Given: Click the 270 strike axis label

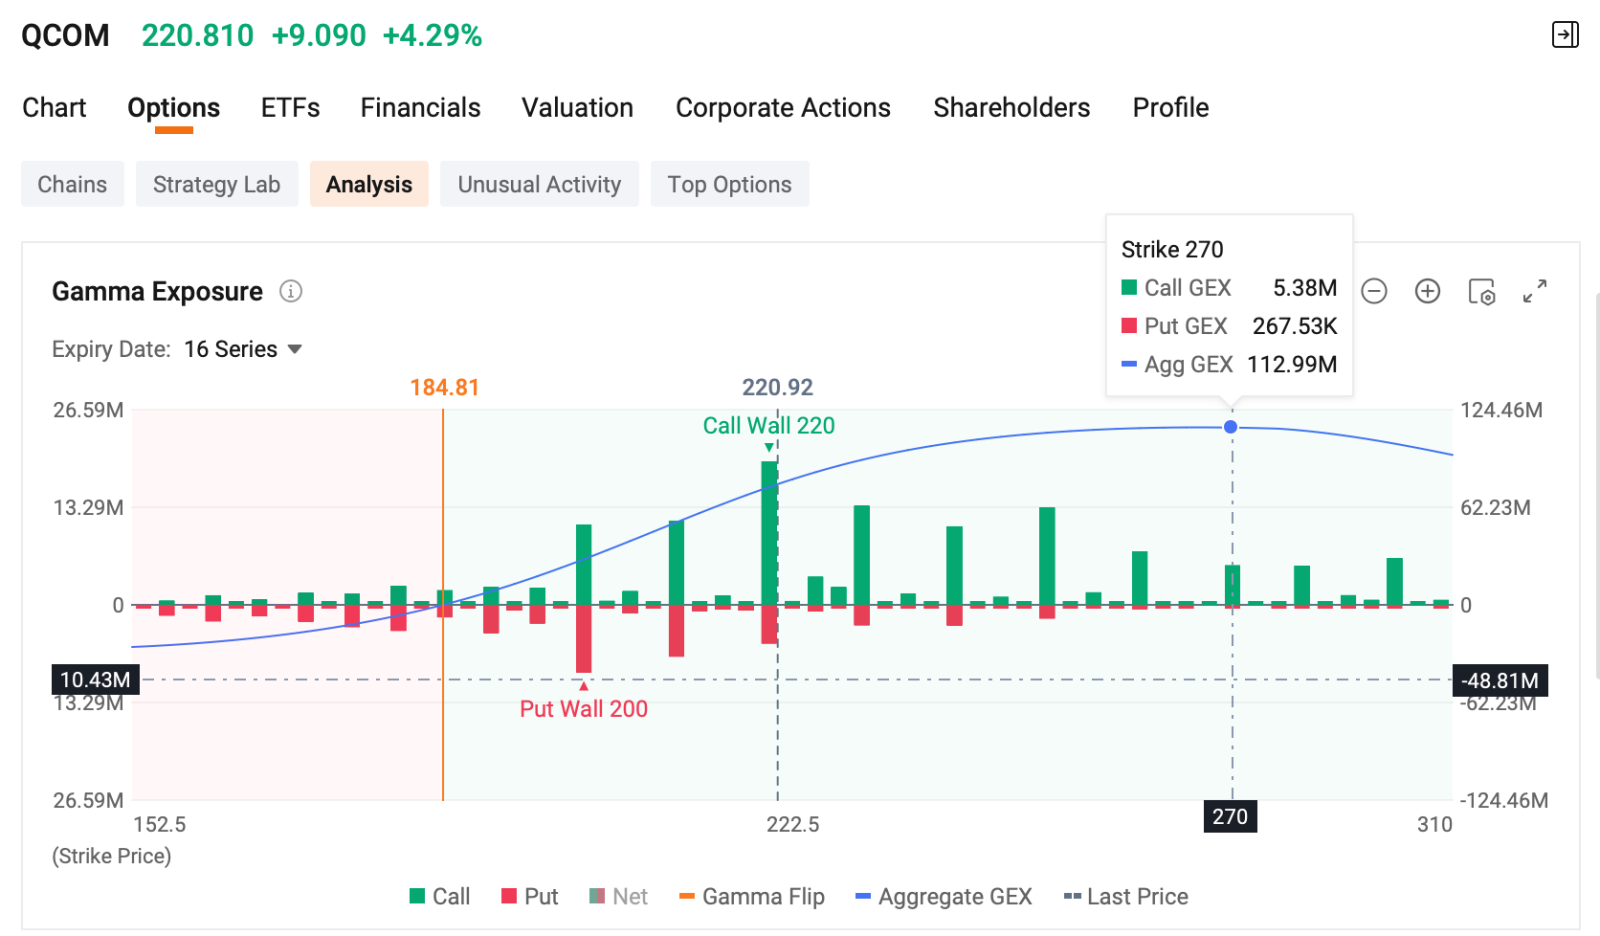Looking at the screenshot, I should pyautogui.click(x=1230, y=816).
